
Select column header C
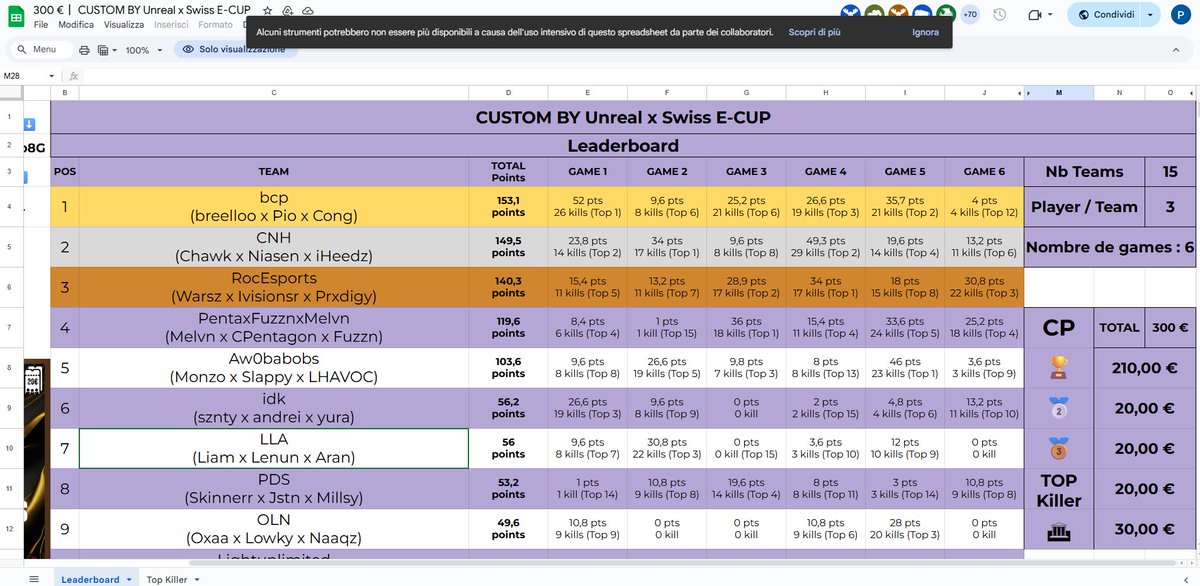click(274, 93)
